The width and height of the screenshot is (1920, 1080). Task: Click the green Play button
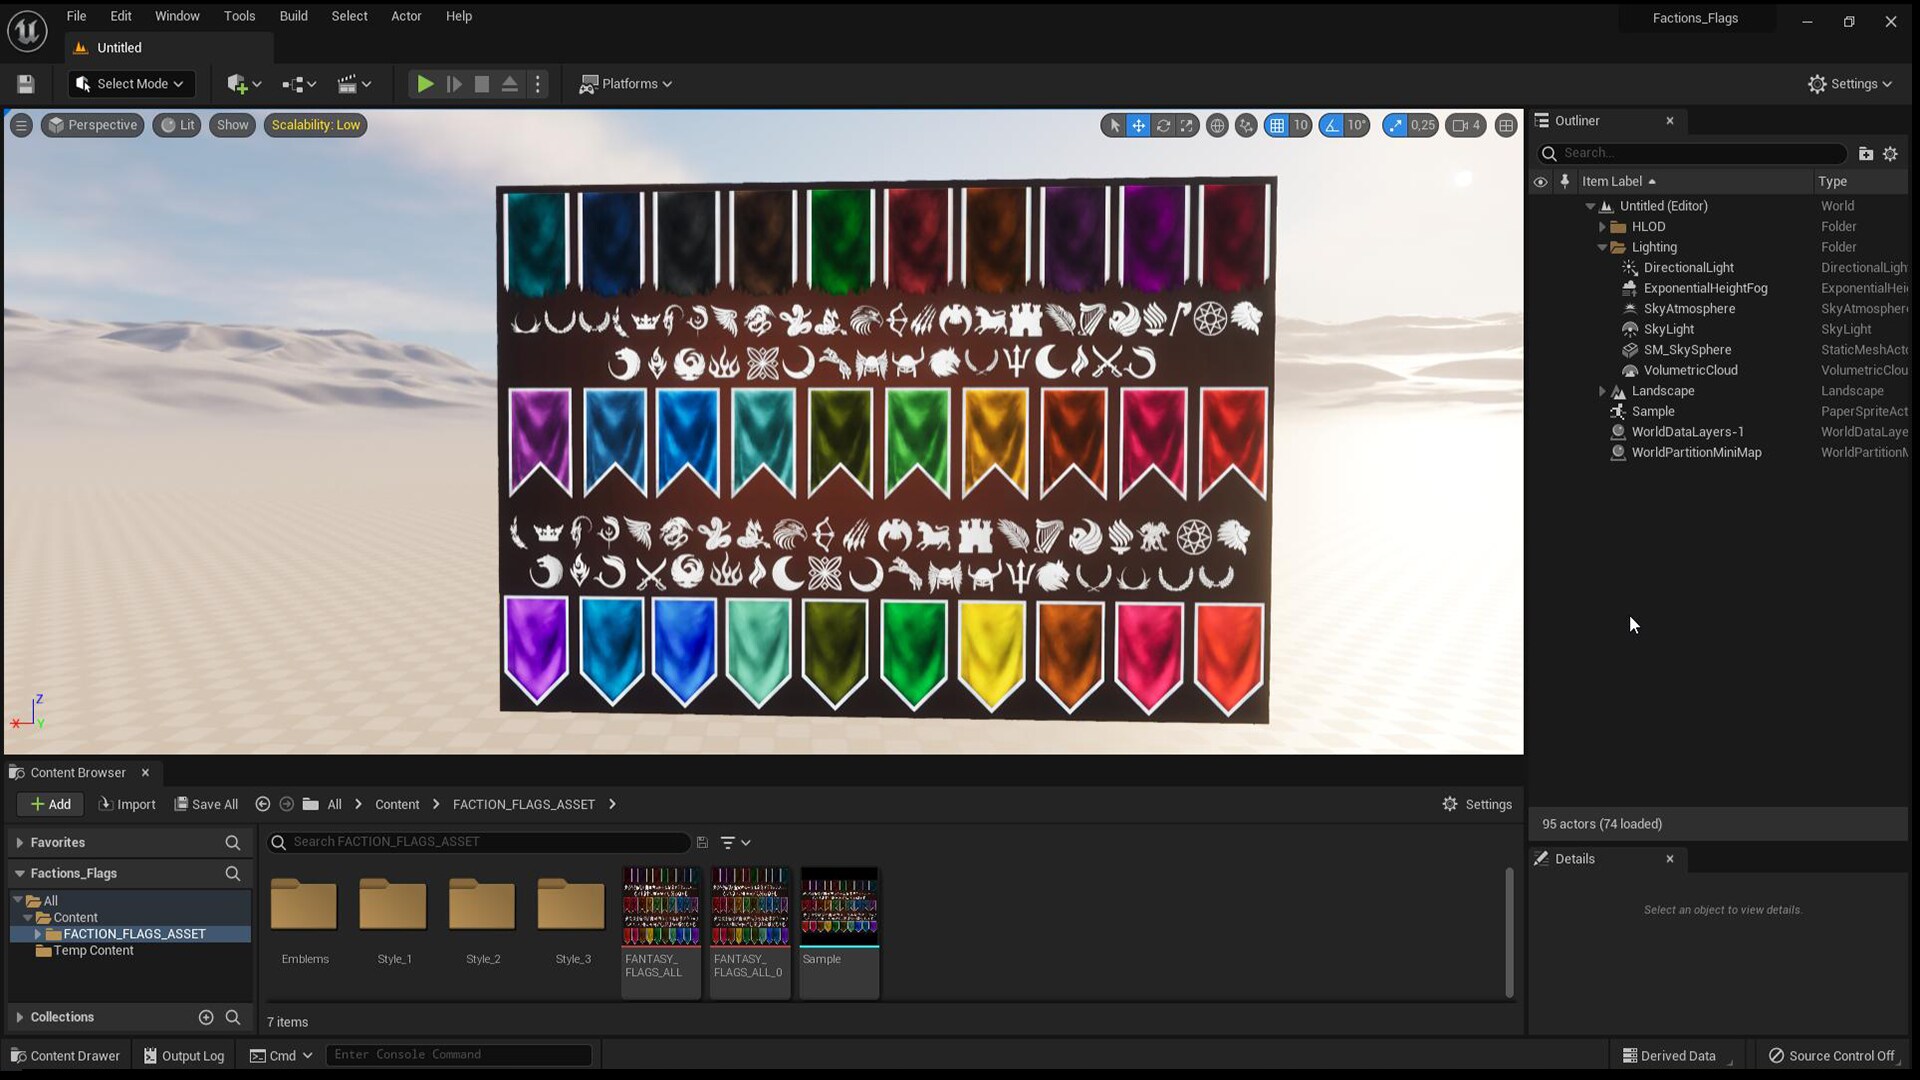coord(425,84)
